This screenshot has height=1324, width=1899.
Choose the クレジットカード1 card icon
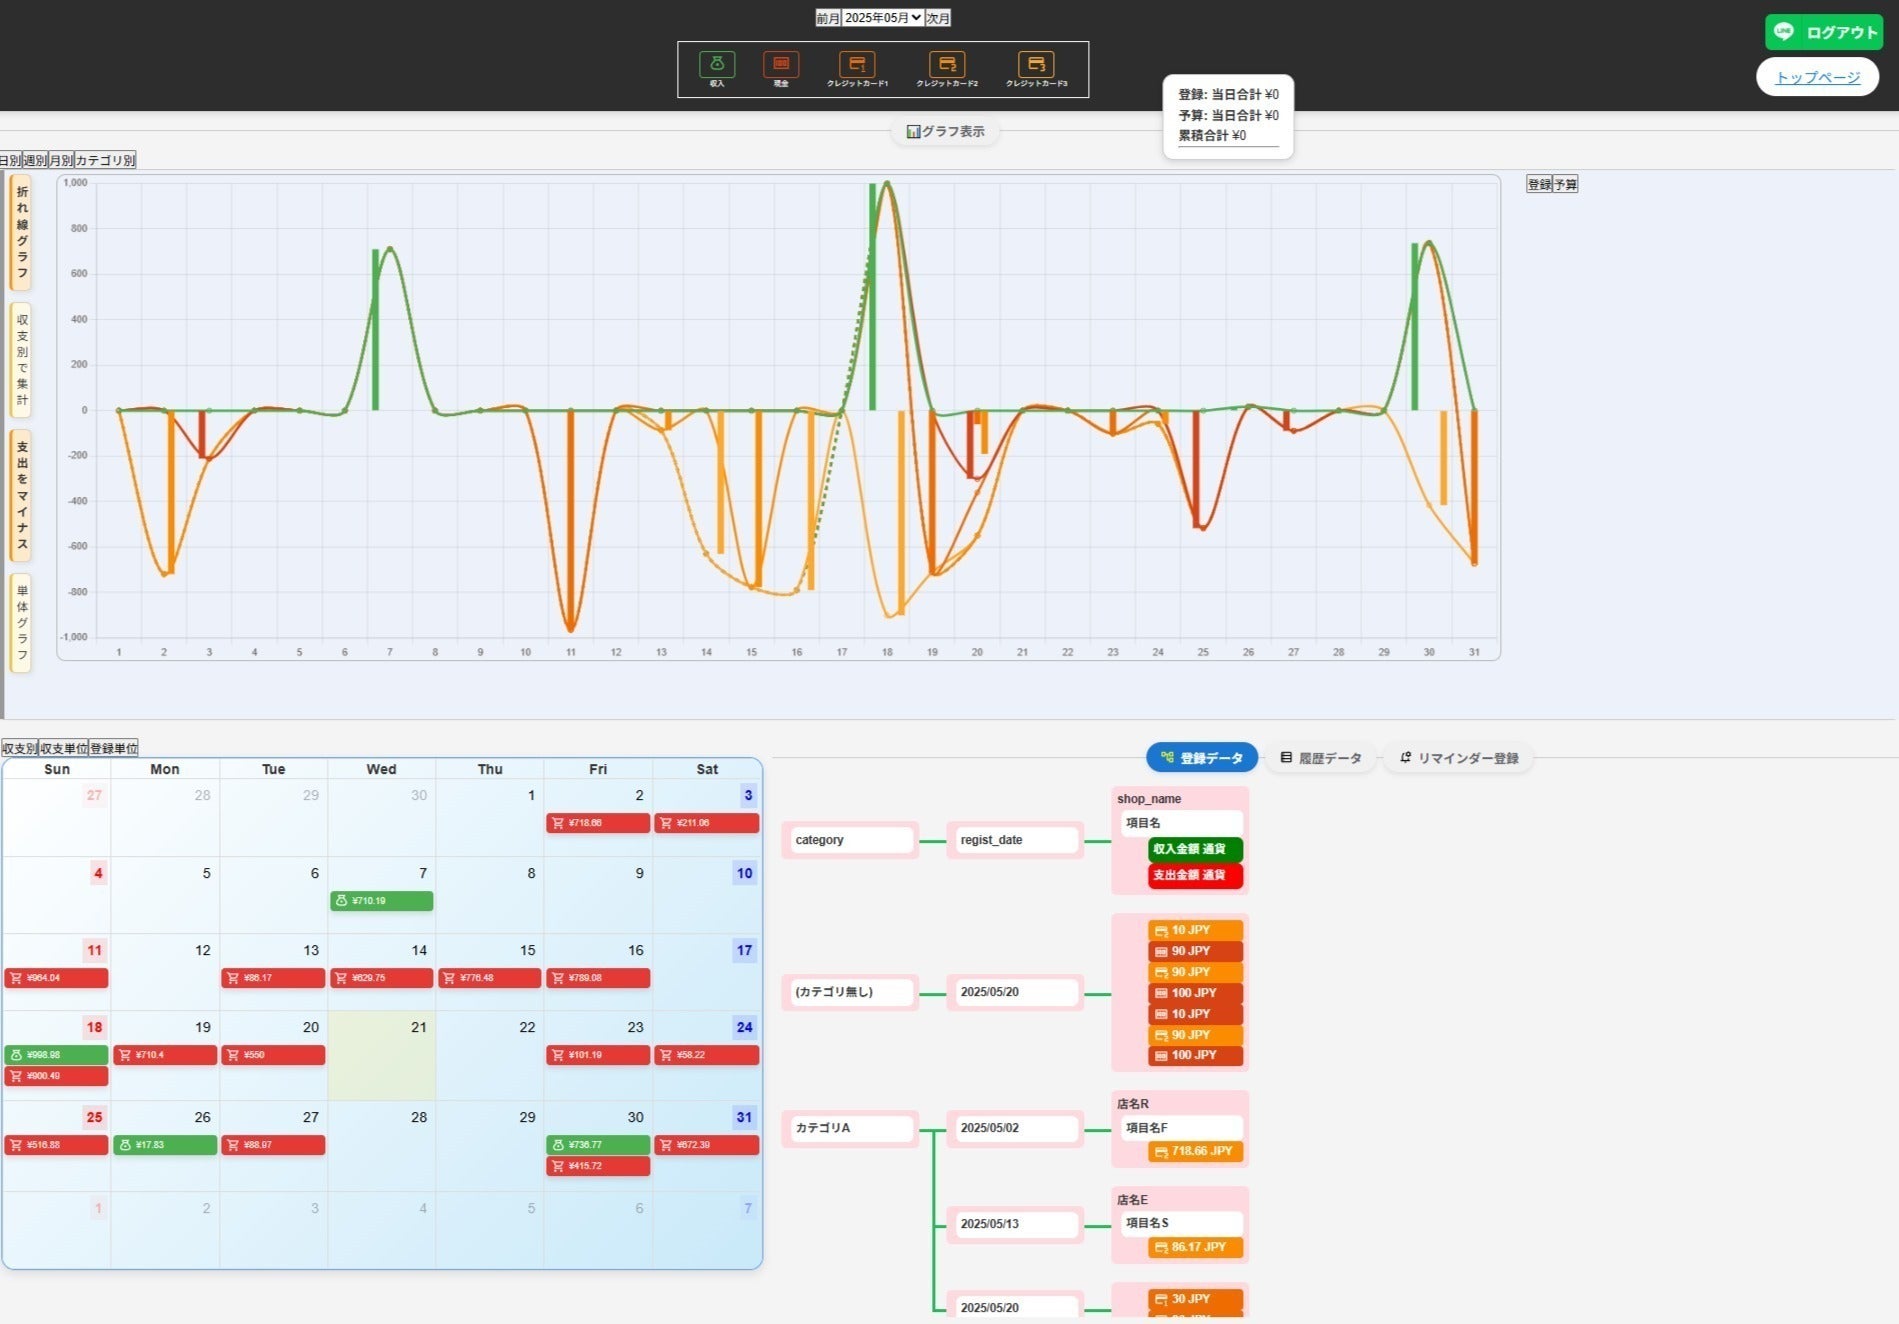(857, 64)
